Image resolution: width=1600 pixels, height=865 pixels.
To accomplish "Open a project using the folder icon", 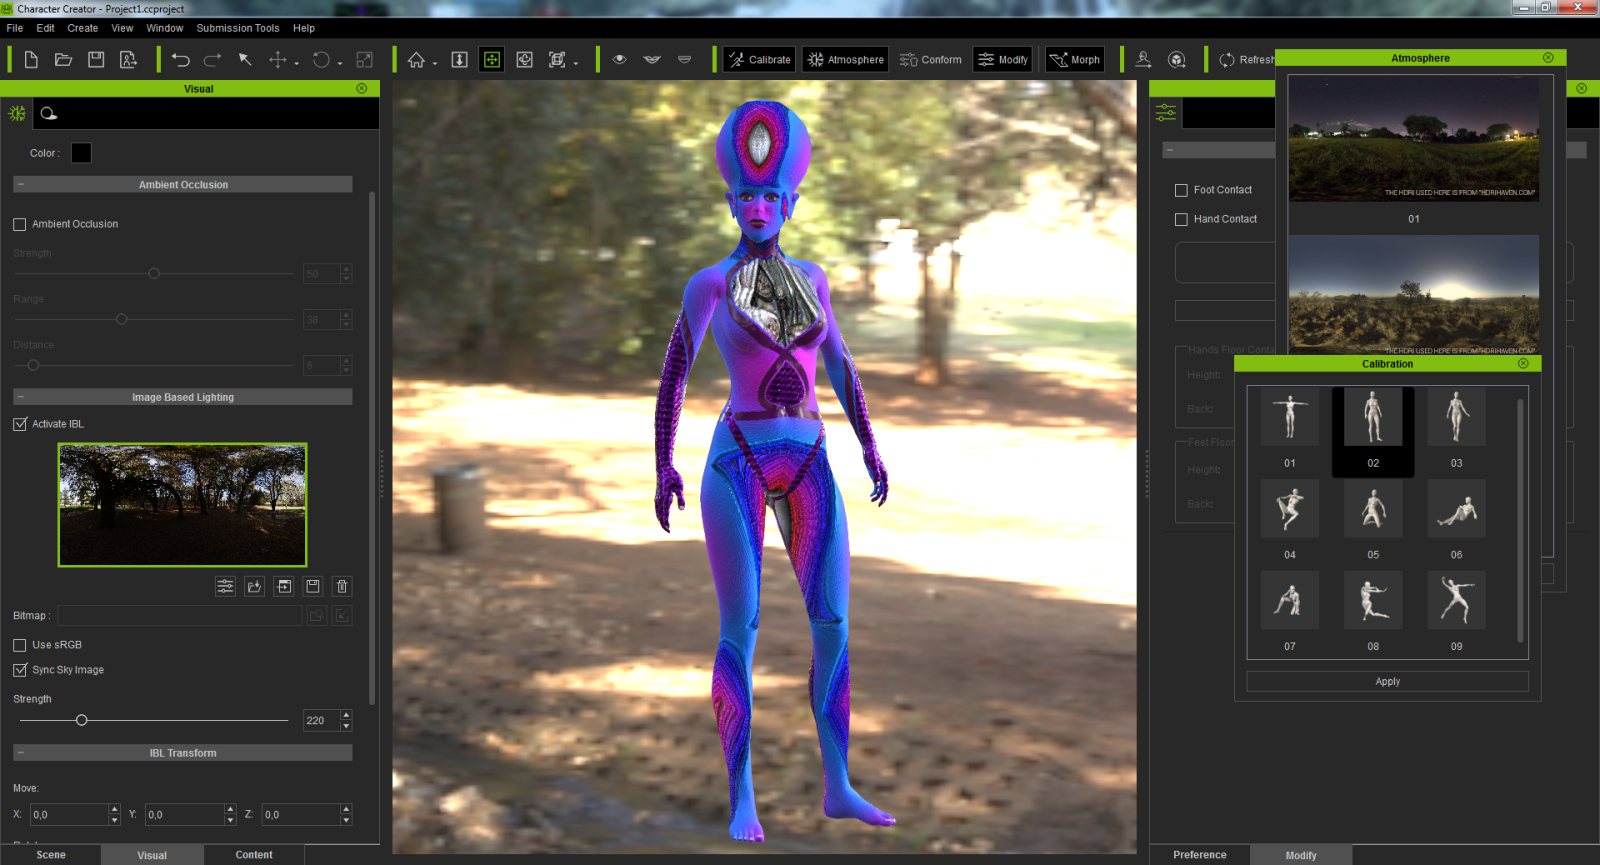I will [63, 60].
